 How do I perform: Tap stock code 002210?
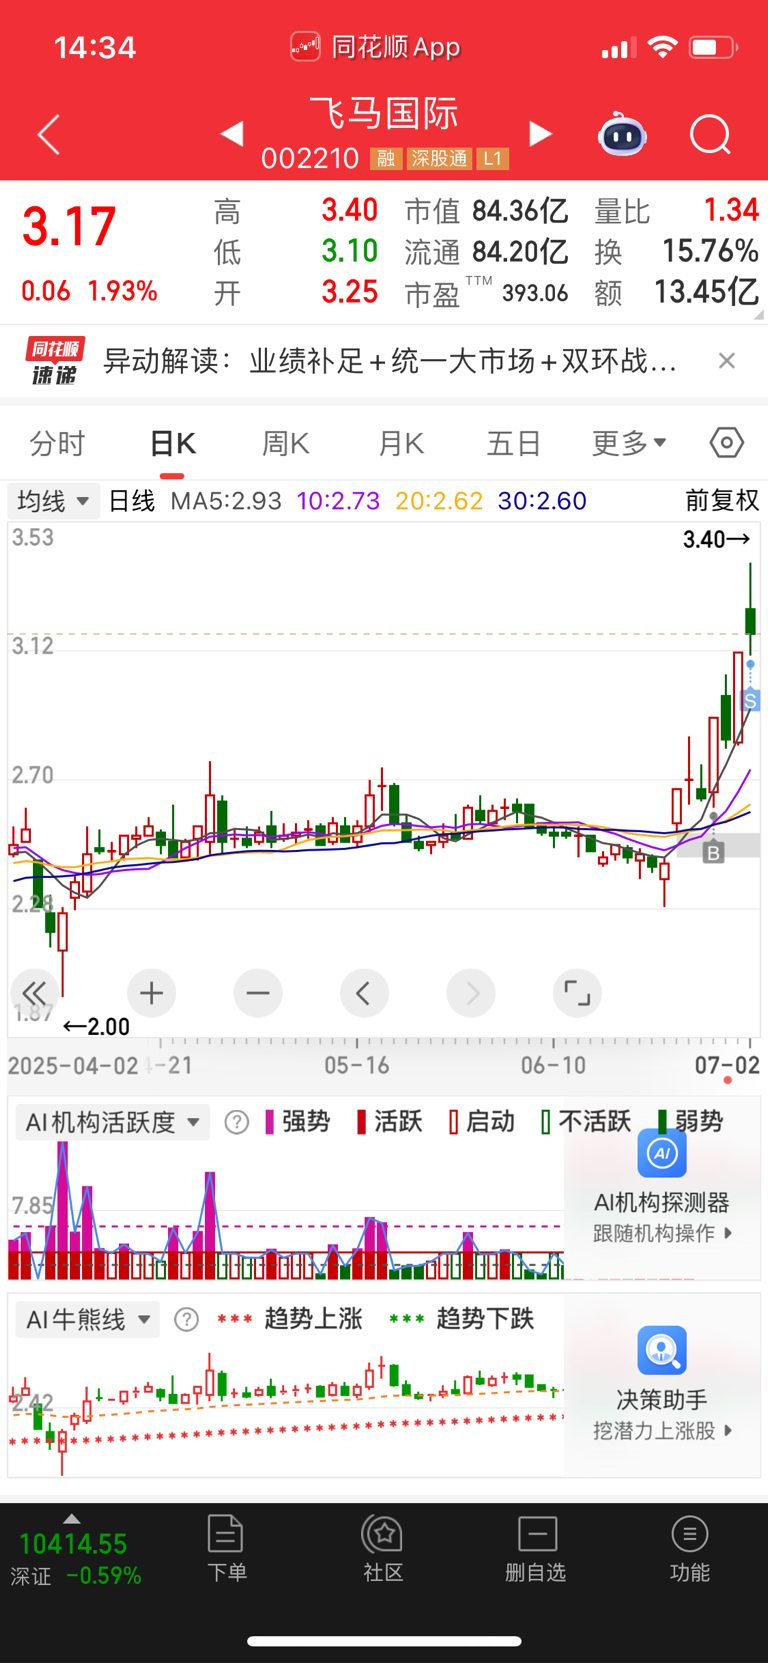coord(310,159)
